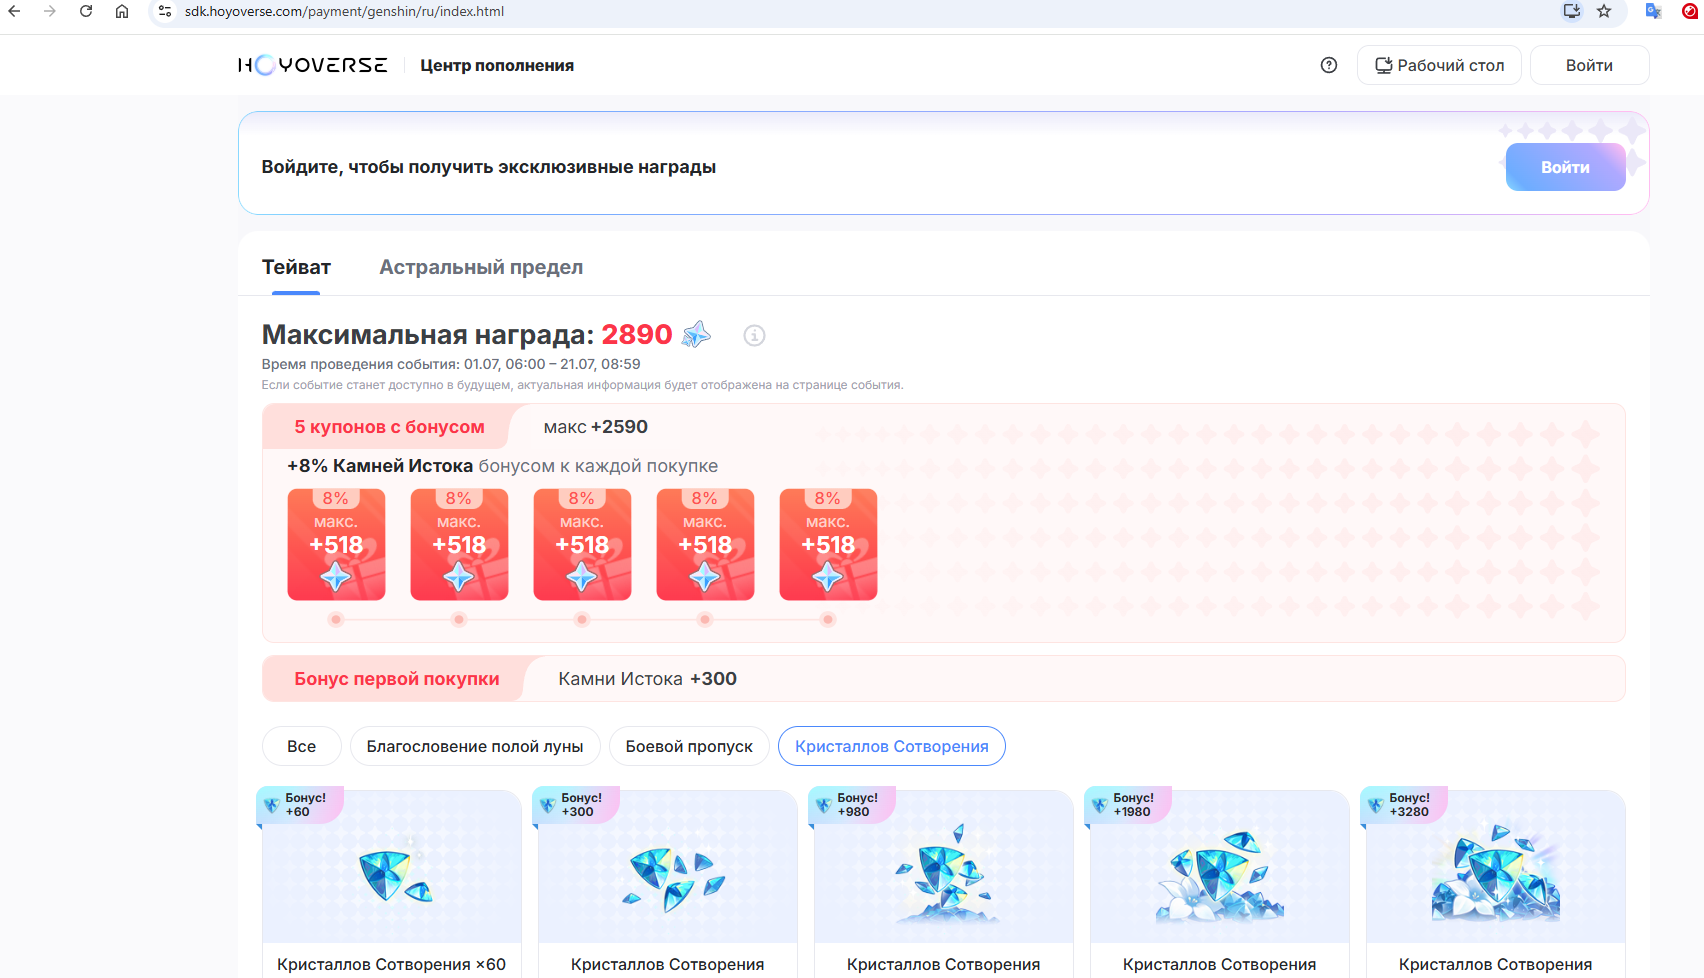Open the info icon beside the maximum reward

coord(754,336)
